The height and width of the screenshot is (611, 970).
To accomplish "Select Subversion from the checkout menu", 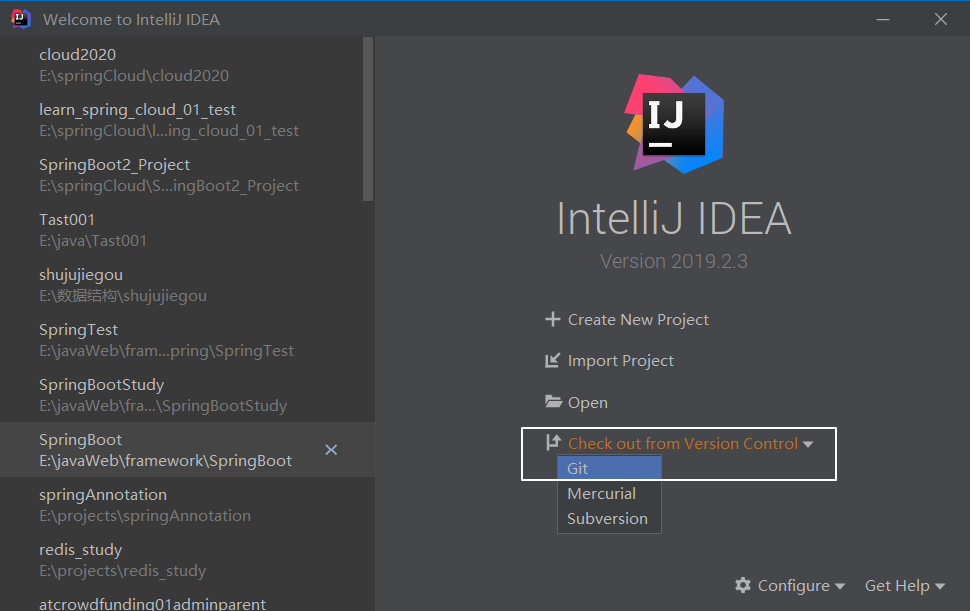I will click(x=609, y=518).
